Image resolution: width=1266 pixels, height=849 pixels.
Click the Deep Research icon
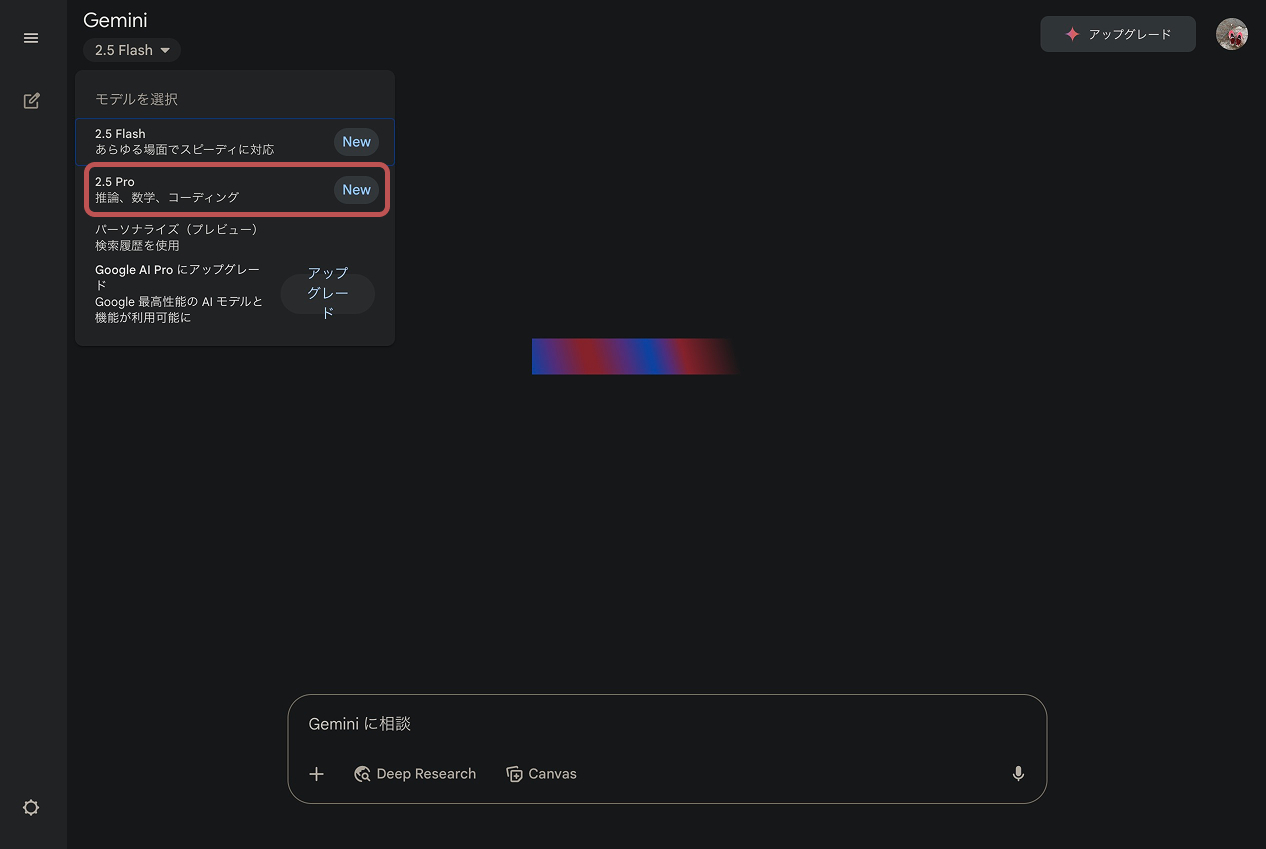[363, 774]
